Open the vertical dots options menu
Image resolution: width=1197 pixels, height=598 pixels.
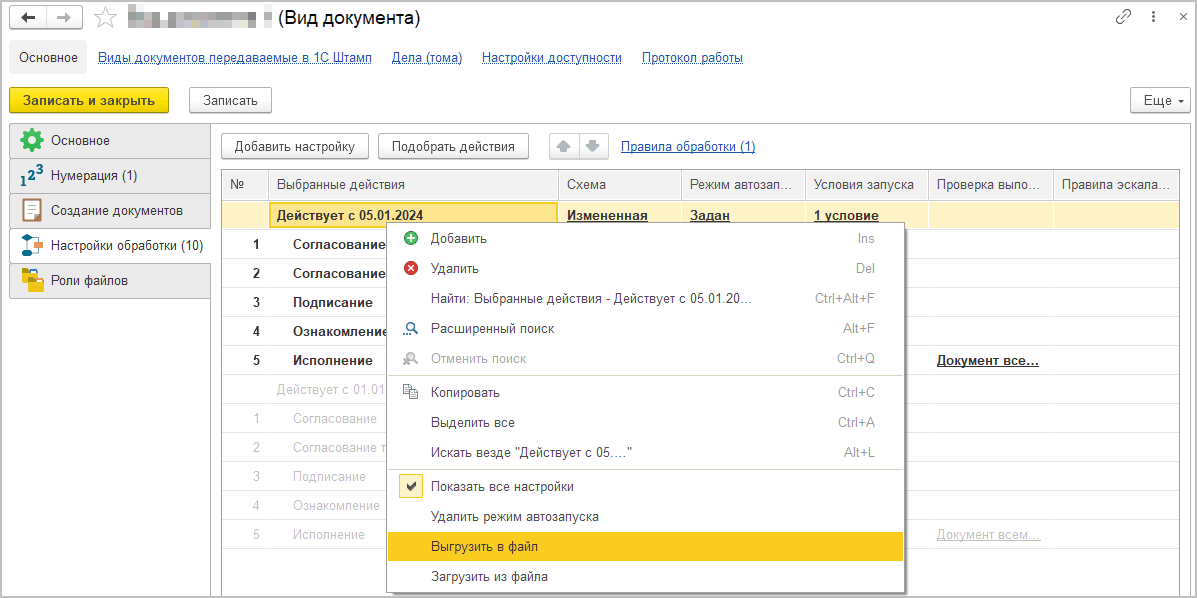click(x=1152, y=18)
